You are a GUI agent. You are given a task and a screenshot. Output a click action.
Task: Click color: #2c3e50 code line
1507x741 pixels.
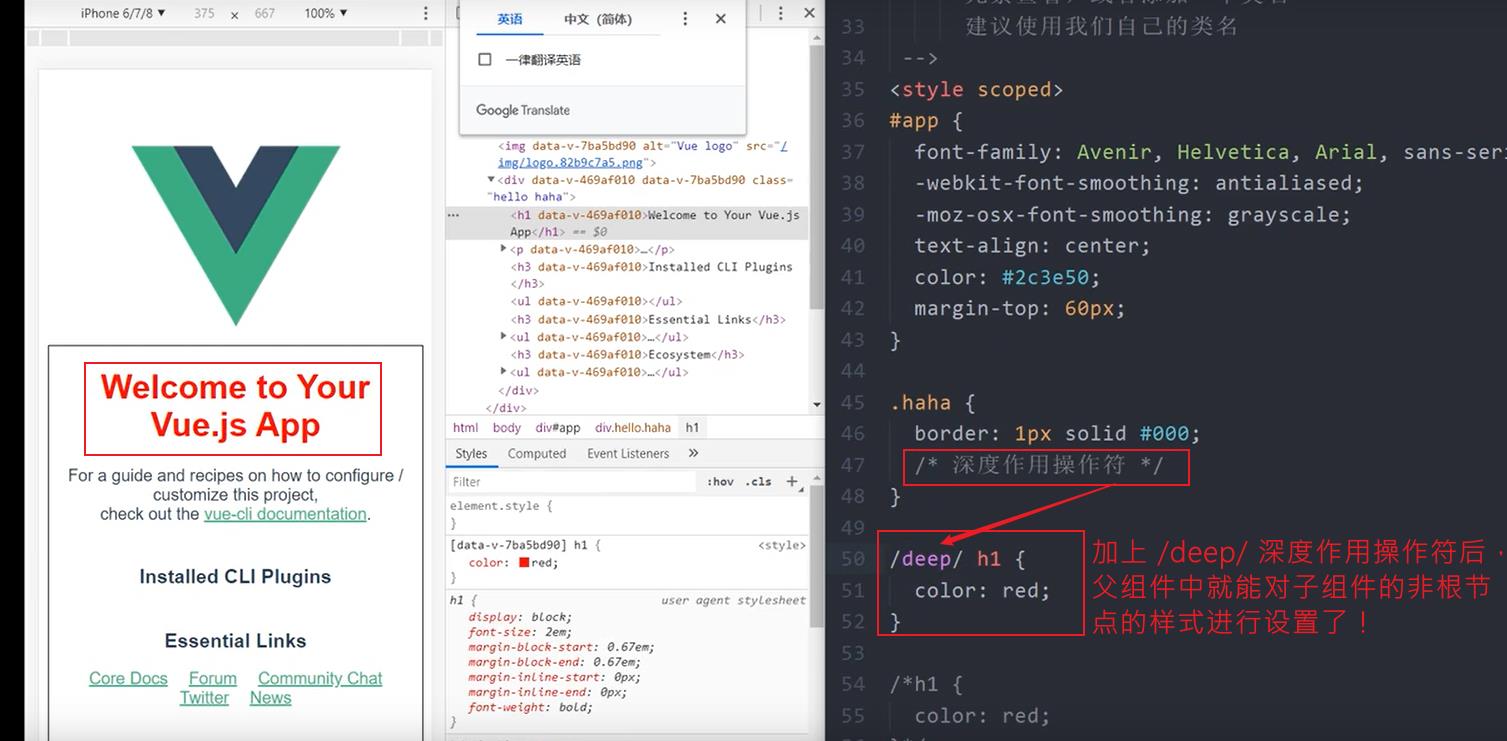point(1007,277)
